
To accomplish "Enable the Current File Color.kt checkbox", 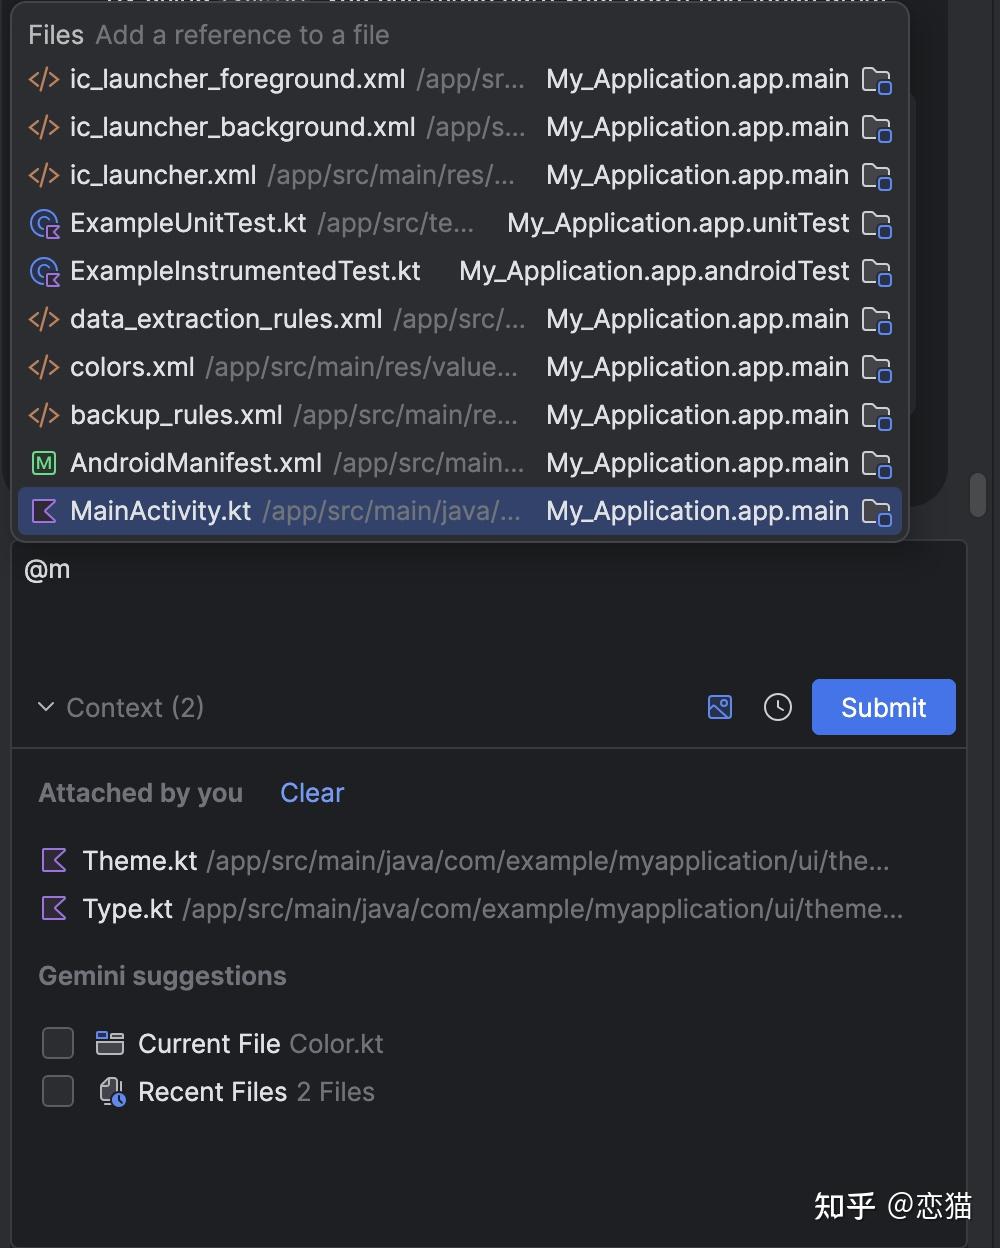I will coord(57,1042).
